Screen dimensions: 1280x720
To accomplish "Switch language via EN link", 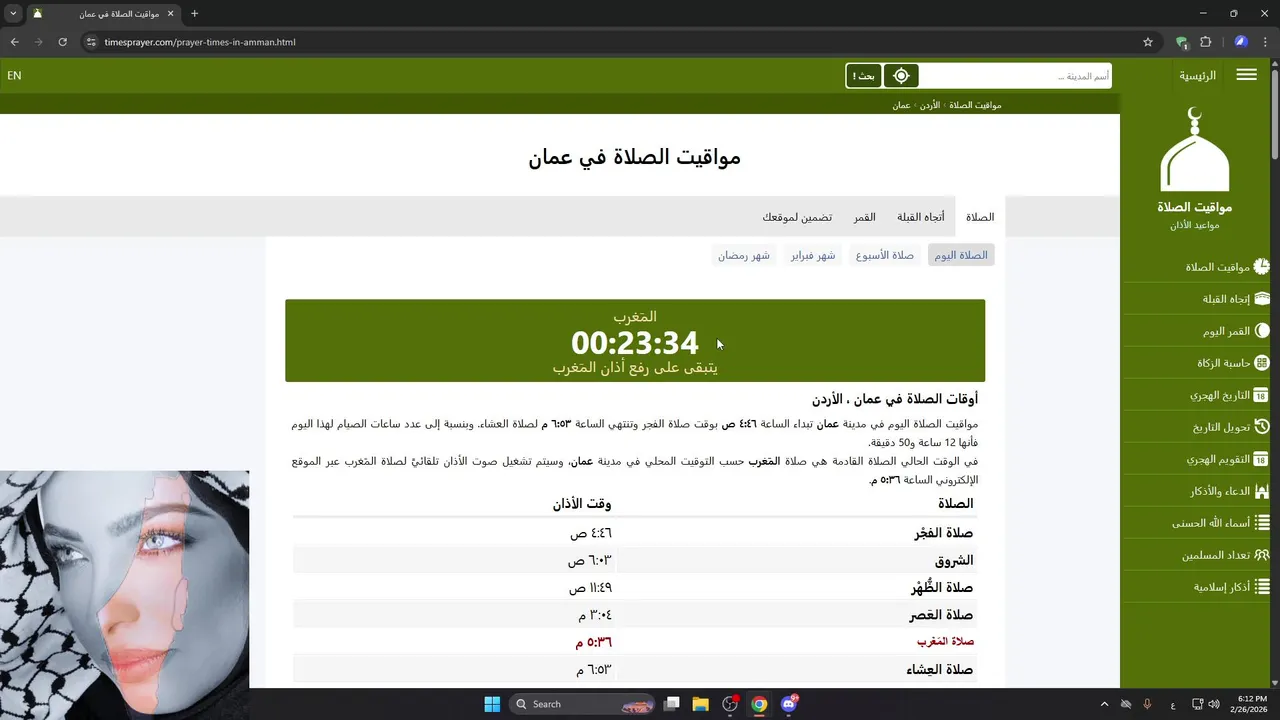I will [x=14, y=75].
